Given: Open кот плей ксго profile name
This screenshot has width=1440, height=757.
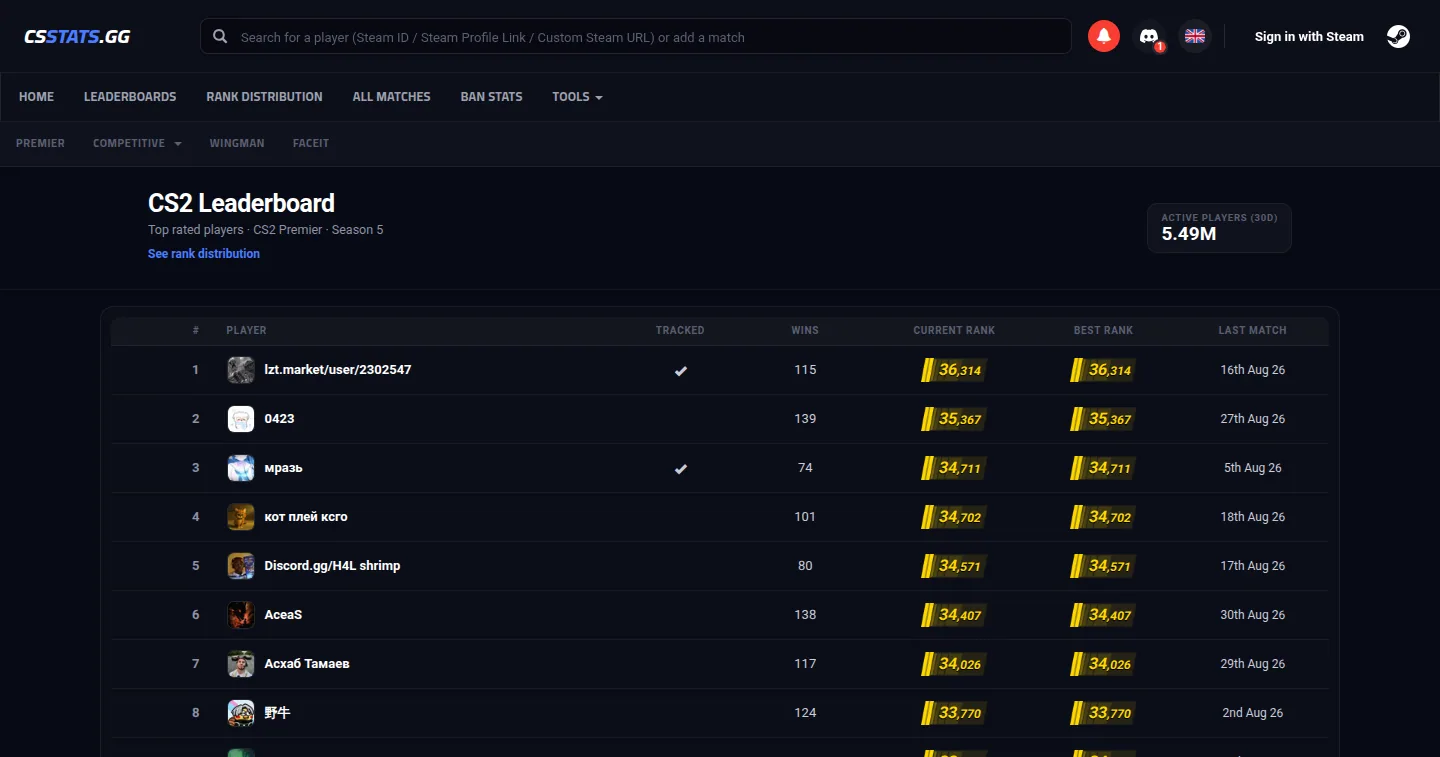Looking at the screenshot, I should pos(306,517).
